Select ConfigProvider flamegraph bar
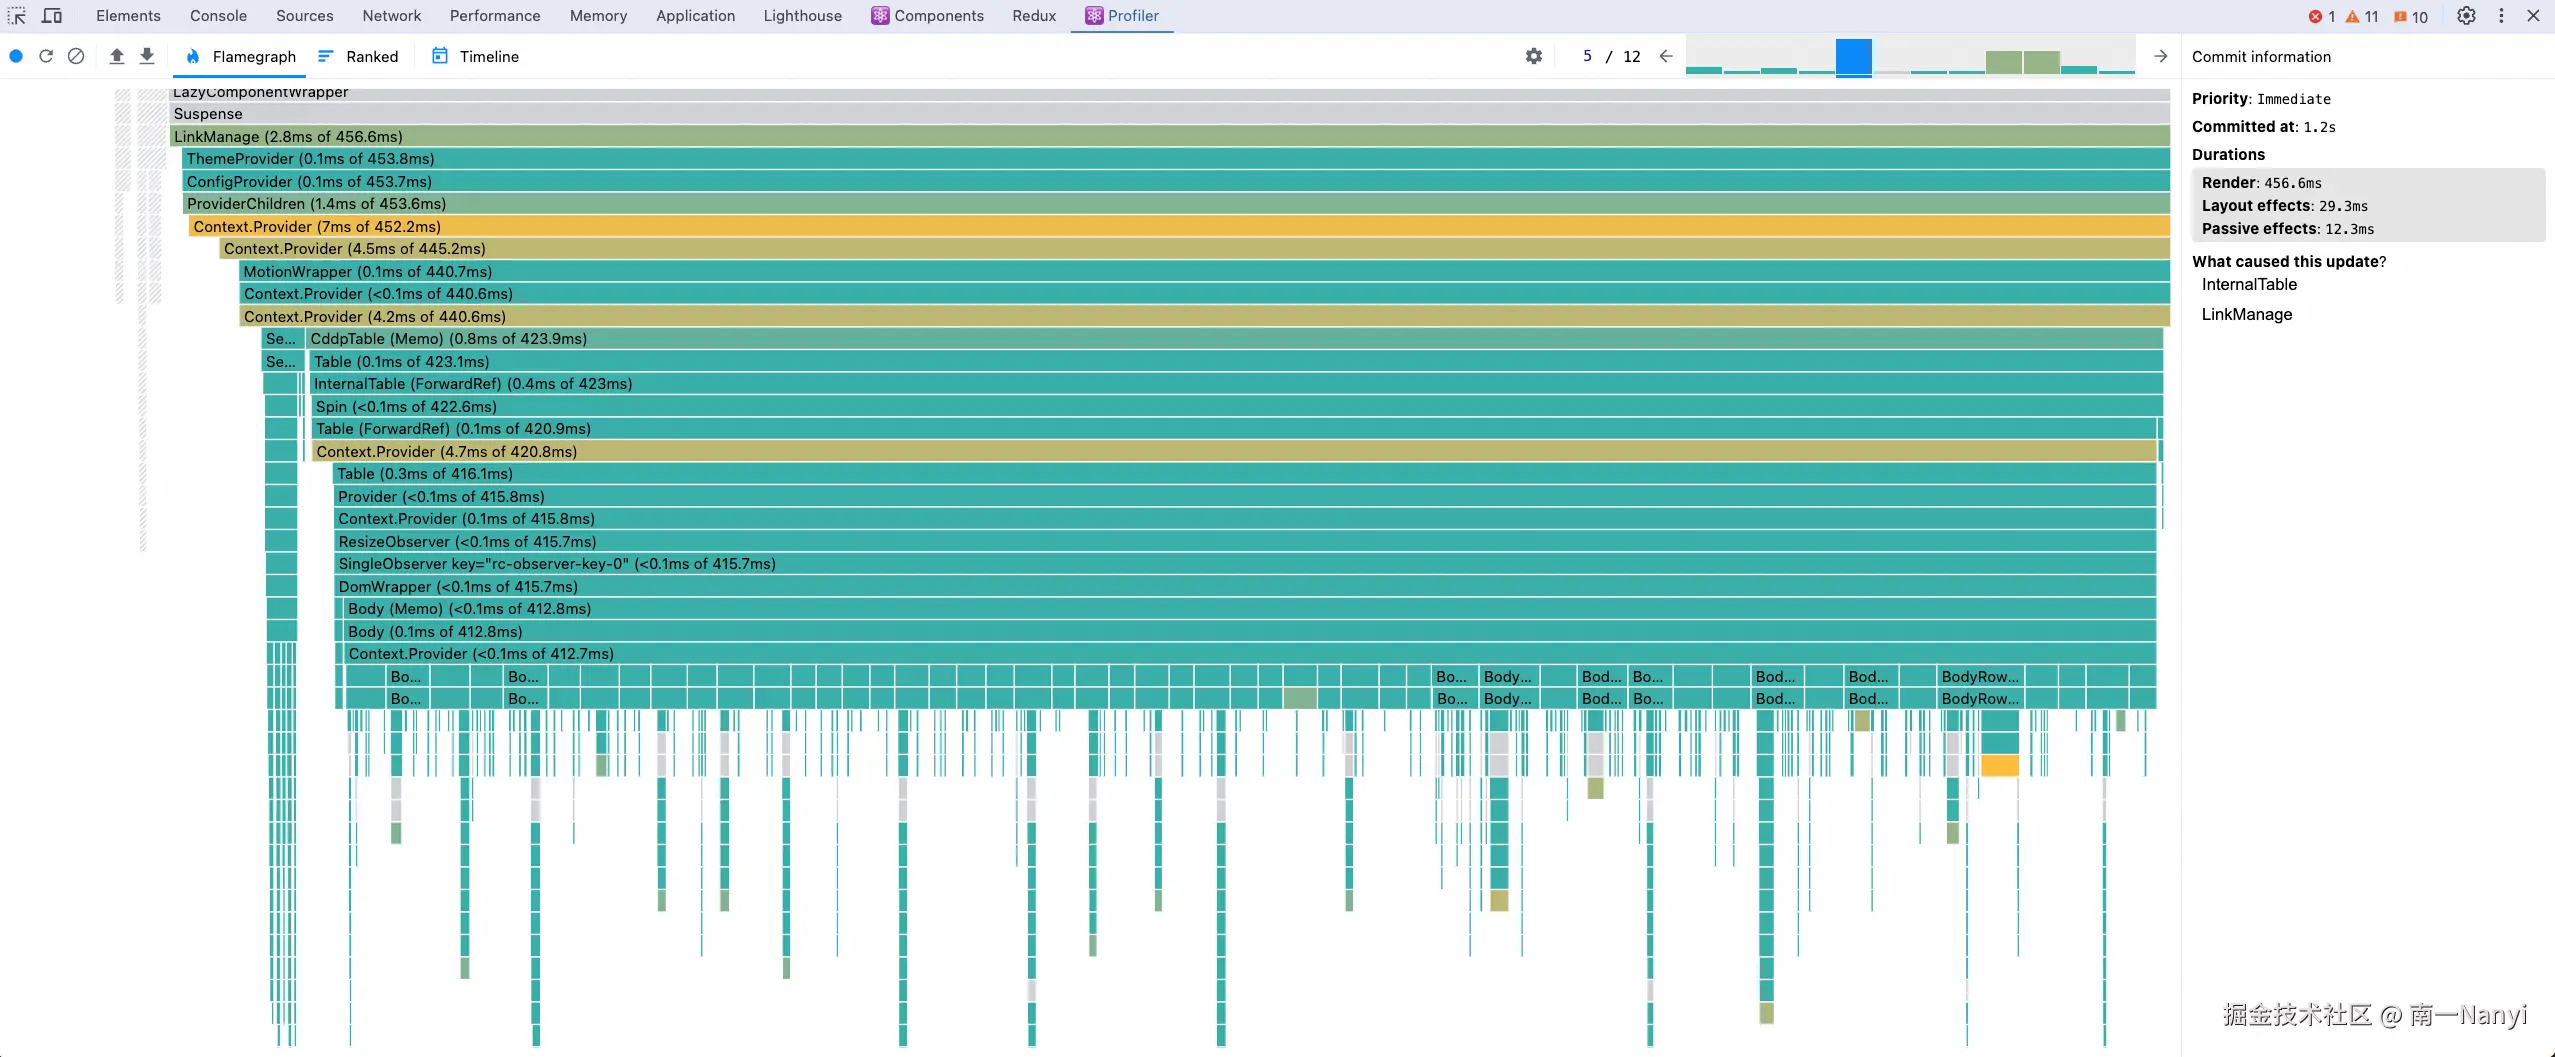The height and width of the screenshot is (1057, 2555). point(1176,182)
